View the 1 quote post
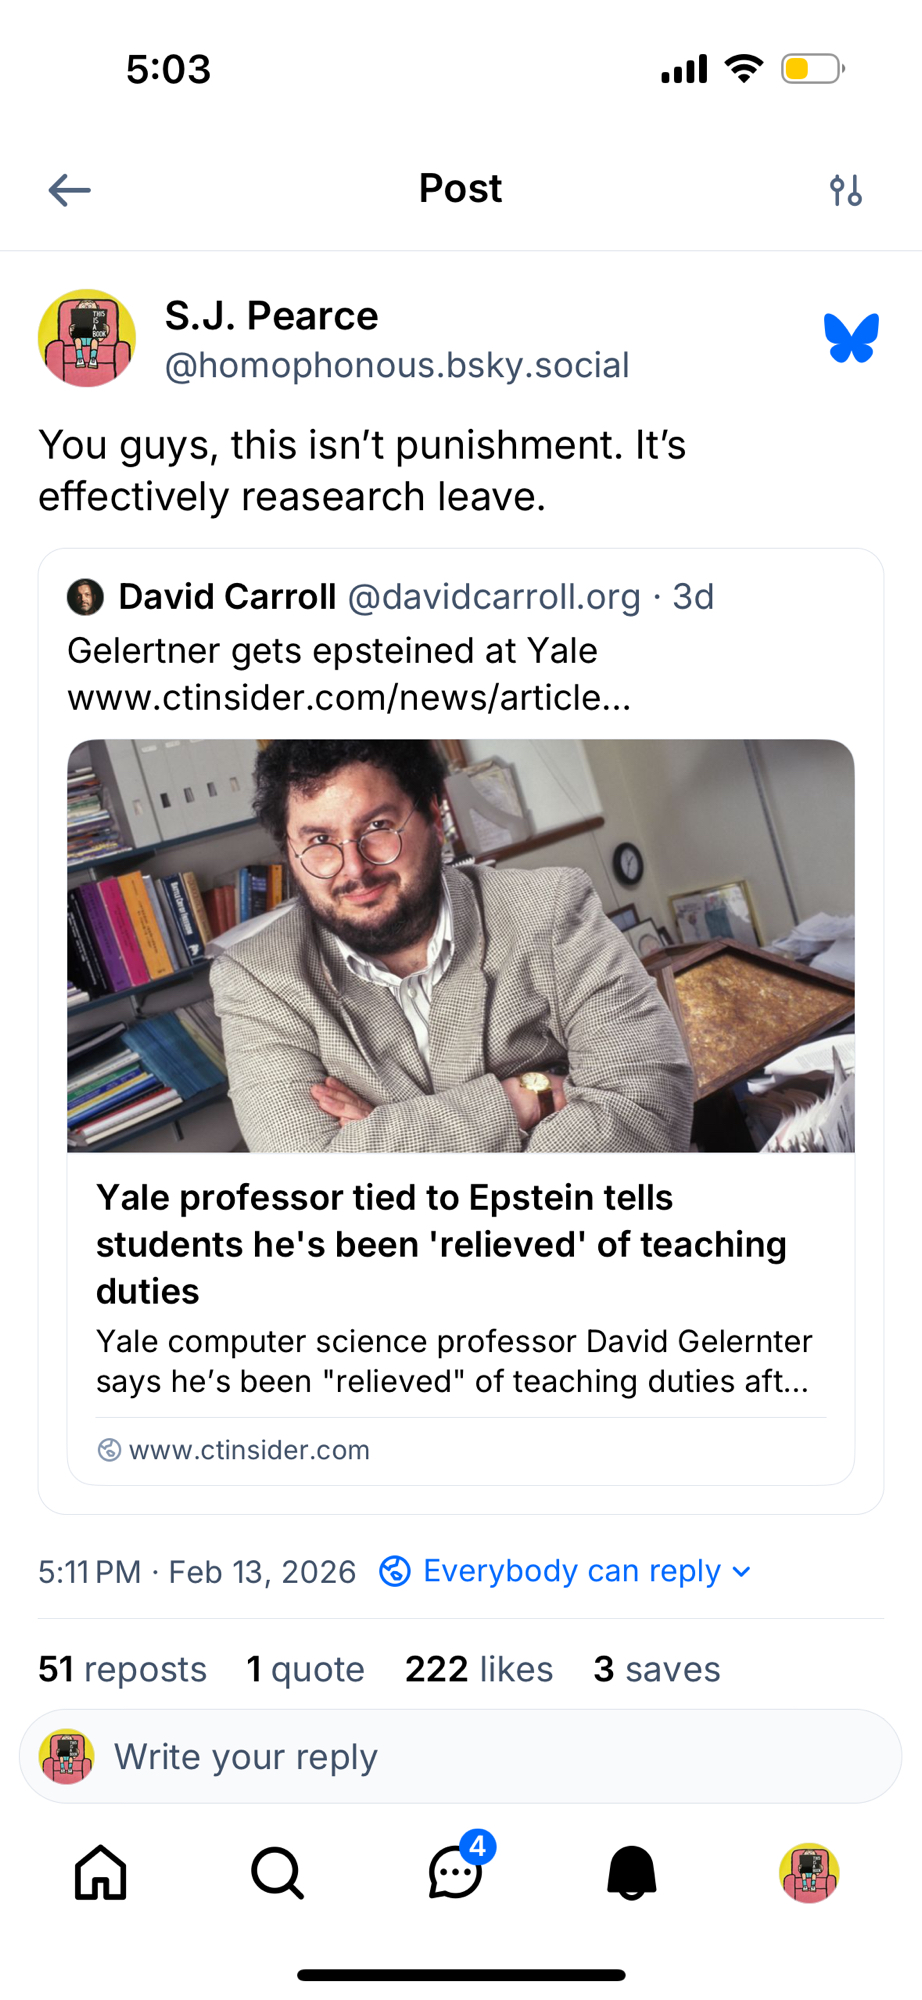Screen dimensions: 922x2000 (x=305, y=1669)
